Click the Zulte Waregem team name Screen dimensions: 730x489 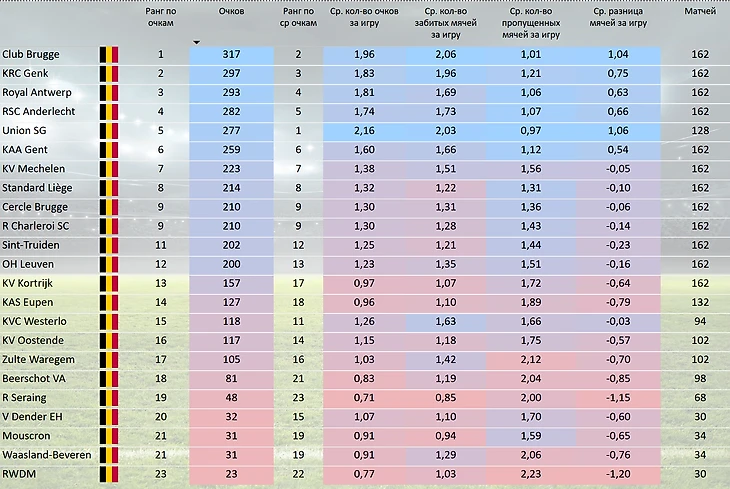tap(38, 359)
